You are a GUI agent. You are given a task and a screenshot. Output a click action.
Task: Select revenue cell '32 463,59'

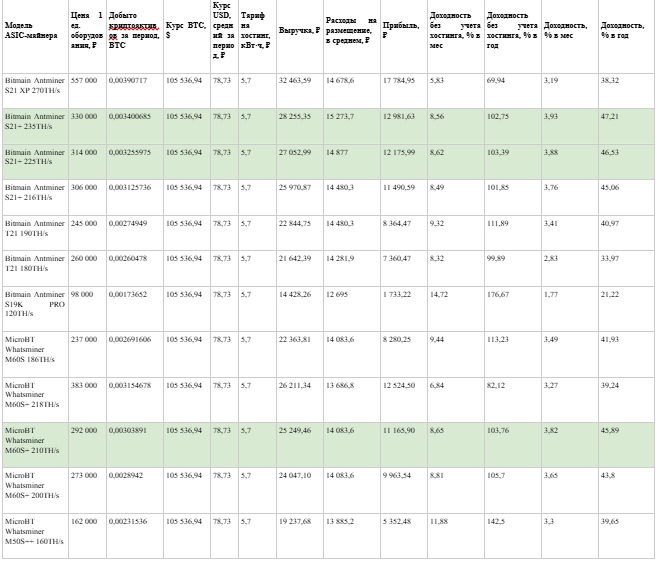(x=300, y=91)
